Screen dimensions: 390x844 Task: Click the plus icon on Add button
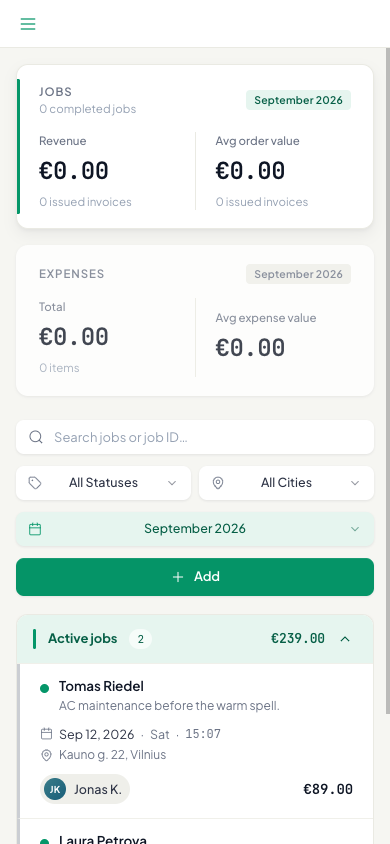coord(178,576)
